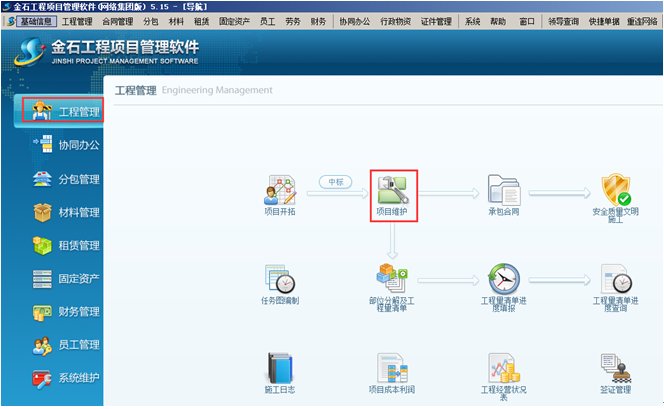Open the 项目成本利润 icon

click(392, 368)
